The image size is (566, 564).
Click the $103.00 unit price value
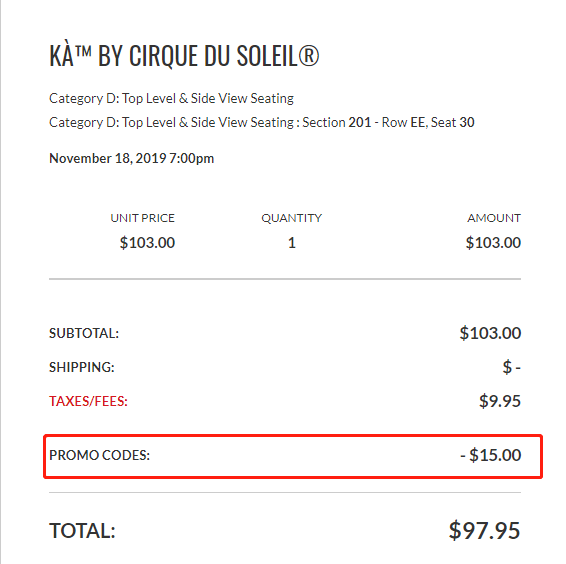[147, 243]
